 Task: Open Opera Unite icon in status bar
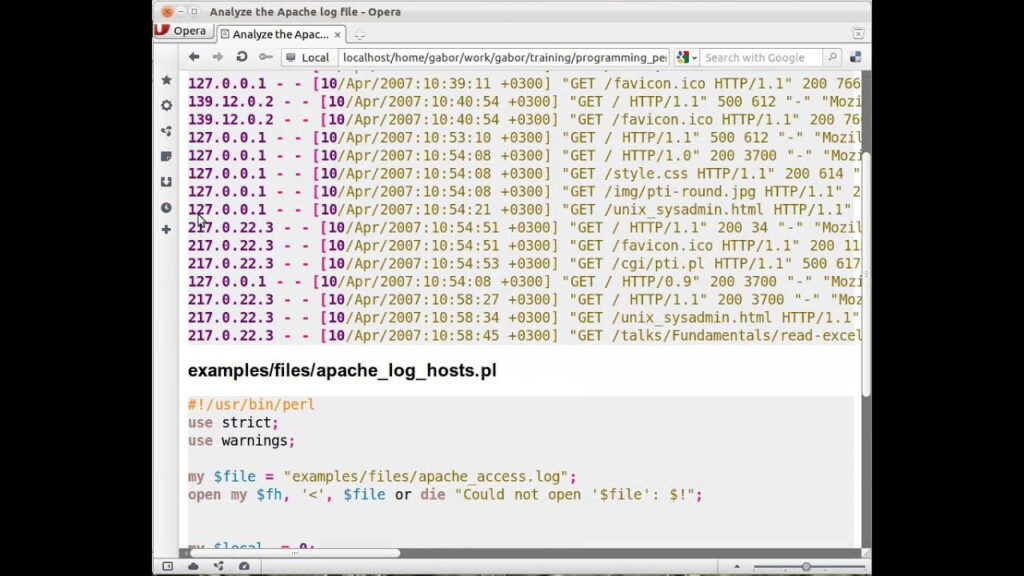[x=219, y=566]
